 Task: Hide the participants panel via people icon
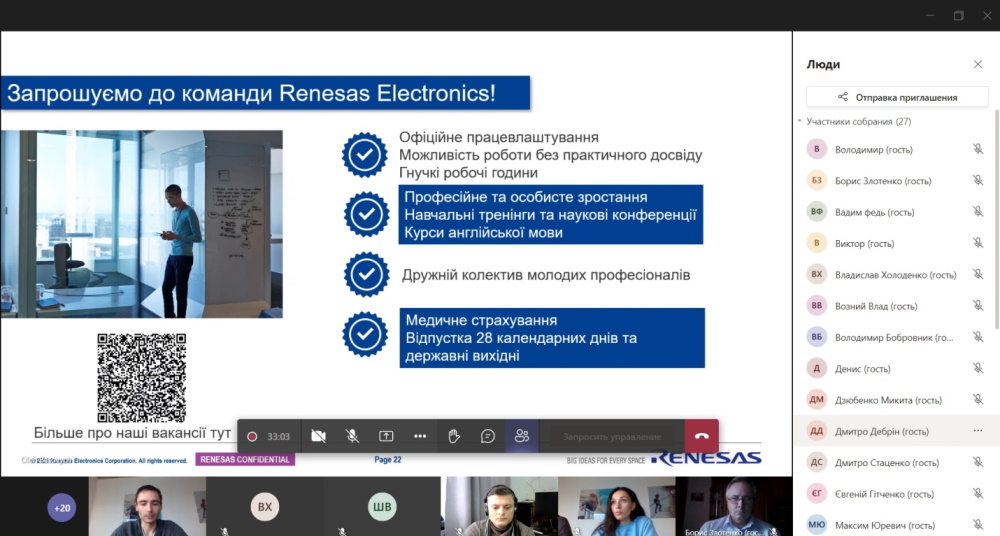(x=522, y=436)
